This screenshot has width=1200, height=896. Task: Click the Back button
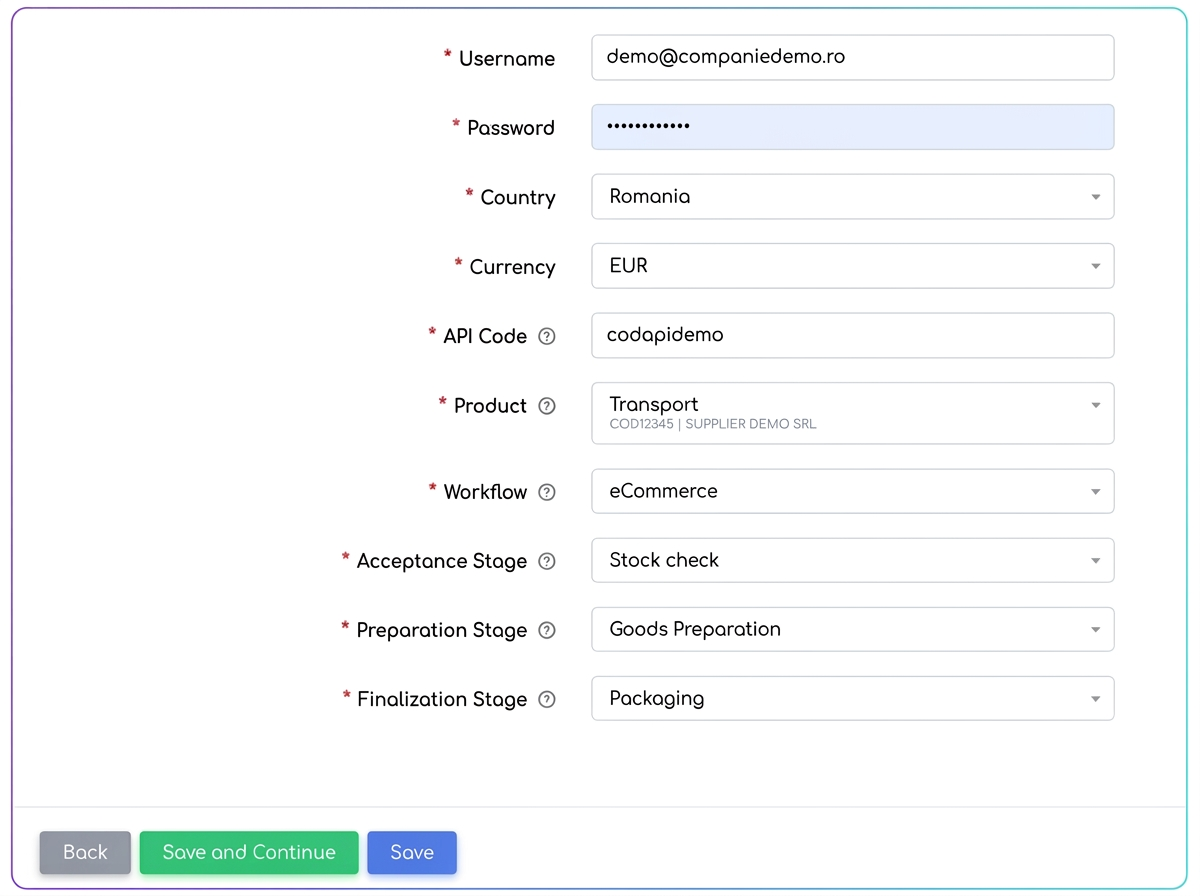tap(85, 853)
